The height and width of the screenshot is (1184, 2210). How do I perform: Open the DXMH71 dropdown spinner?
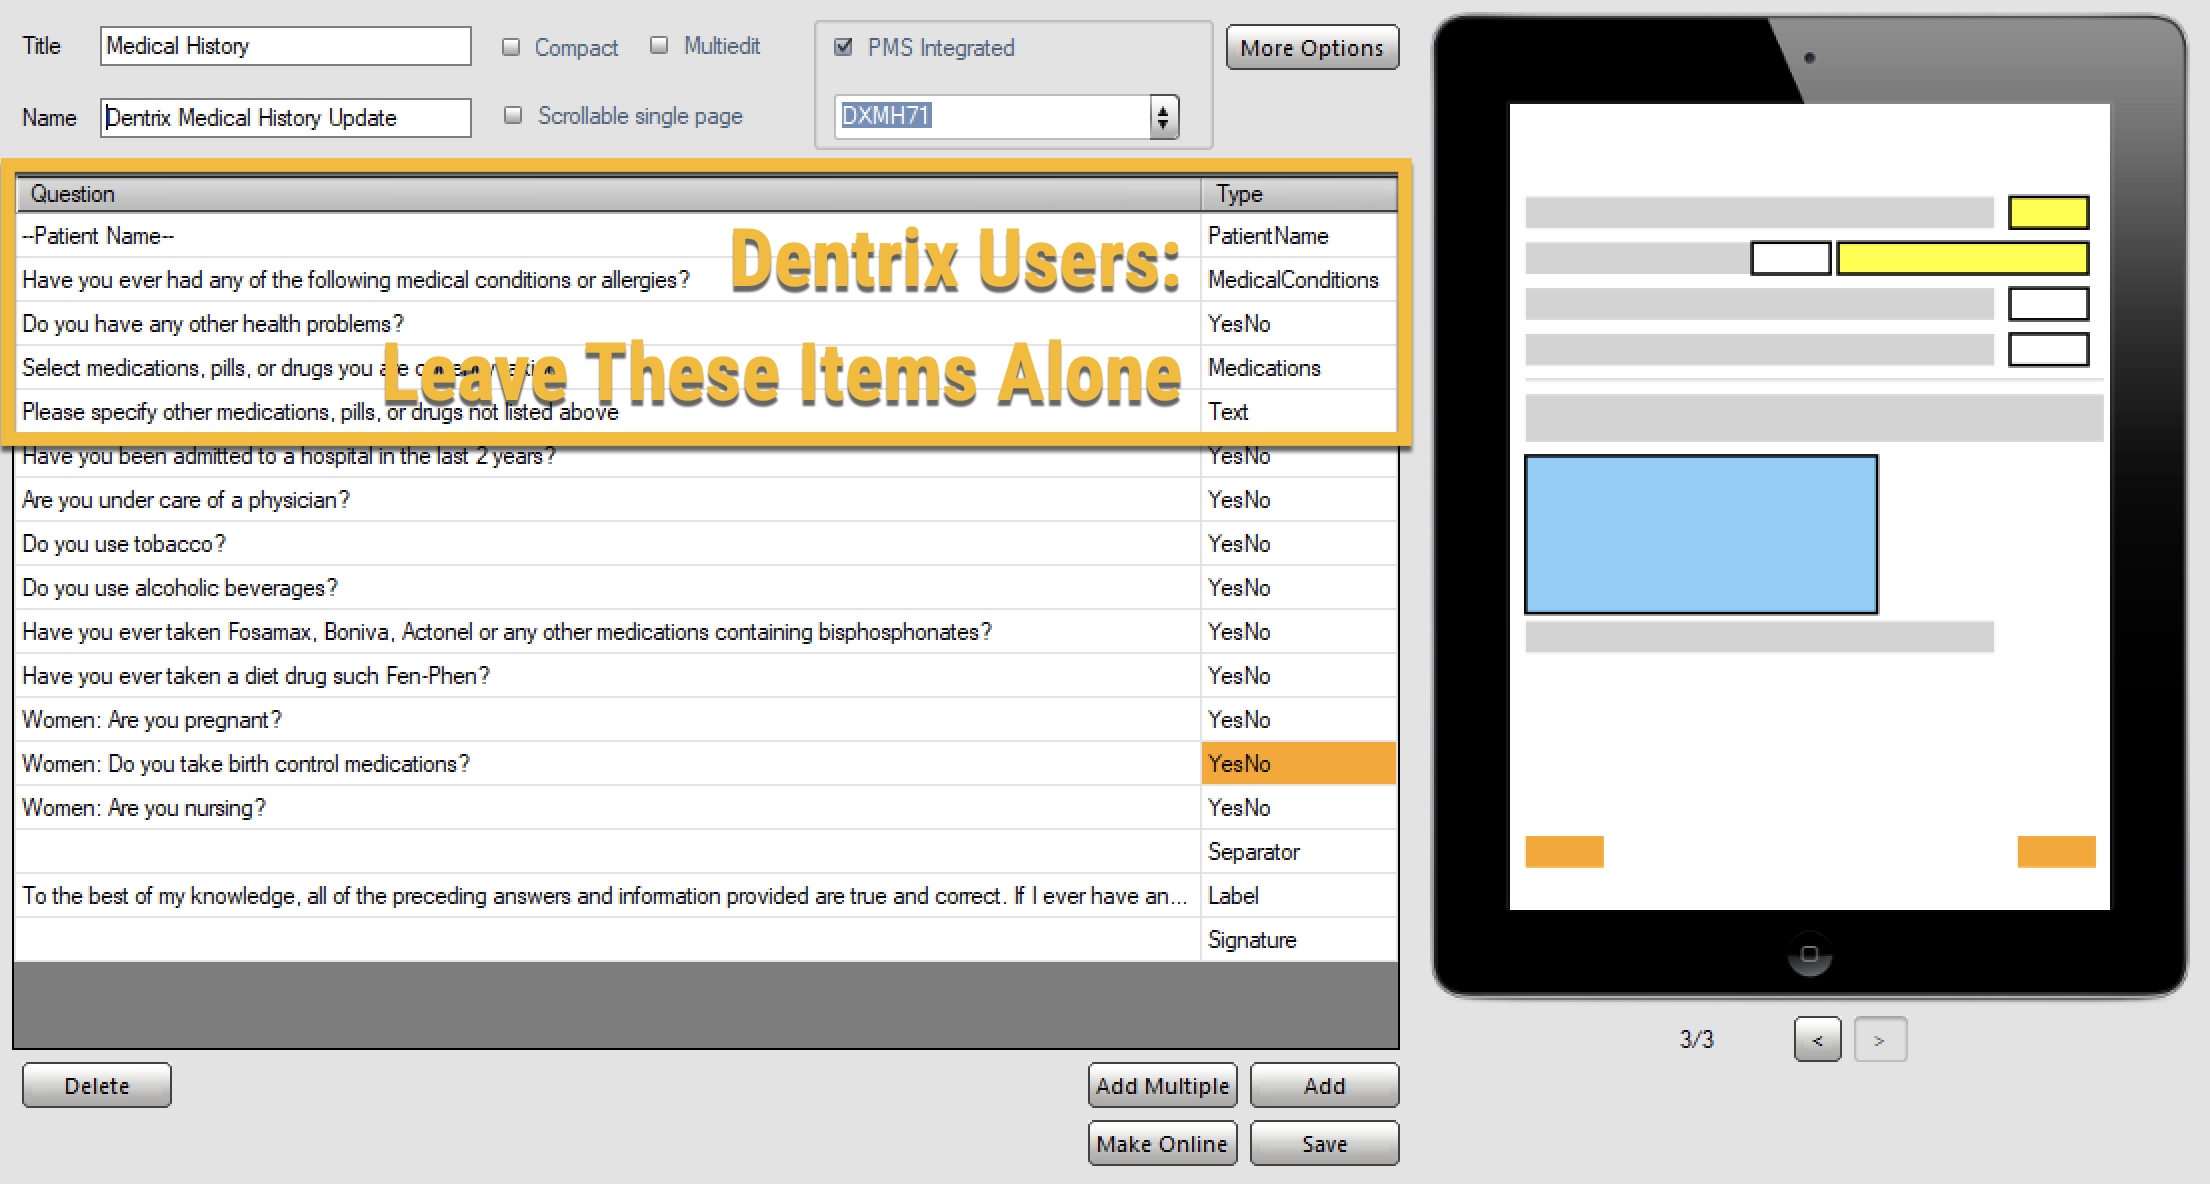[1163, 117]
